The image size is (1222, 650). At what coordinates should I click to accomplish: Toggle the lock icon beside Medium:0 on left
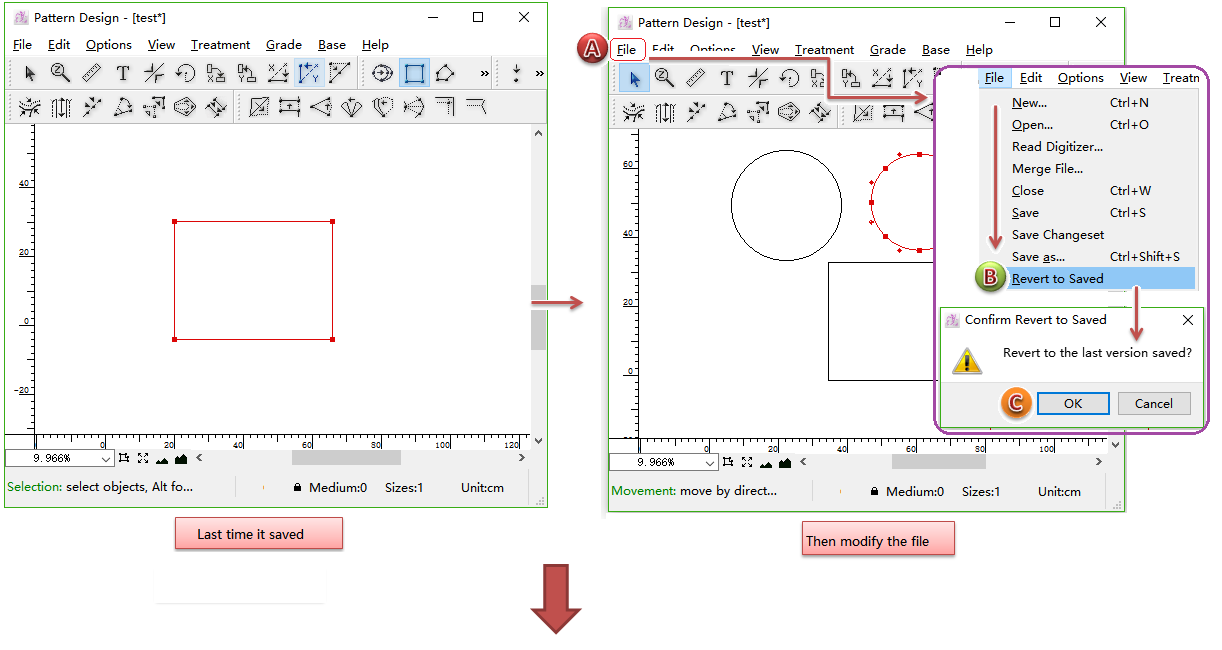pos(297,488)
